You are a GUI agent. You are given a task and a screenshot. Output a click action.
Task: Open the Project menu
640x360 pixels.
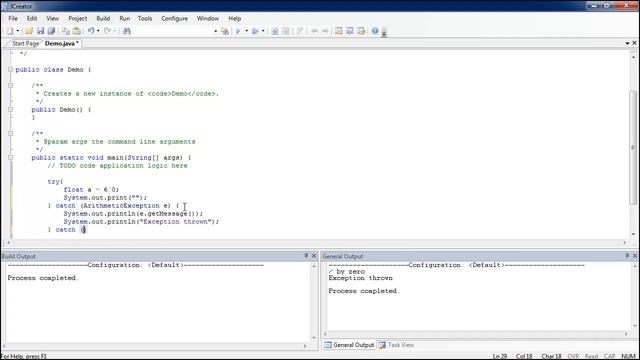(78, 18)
